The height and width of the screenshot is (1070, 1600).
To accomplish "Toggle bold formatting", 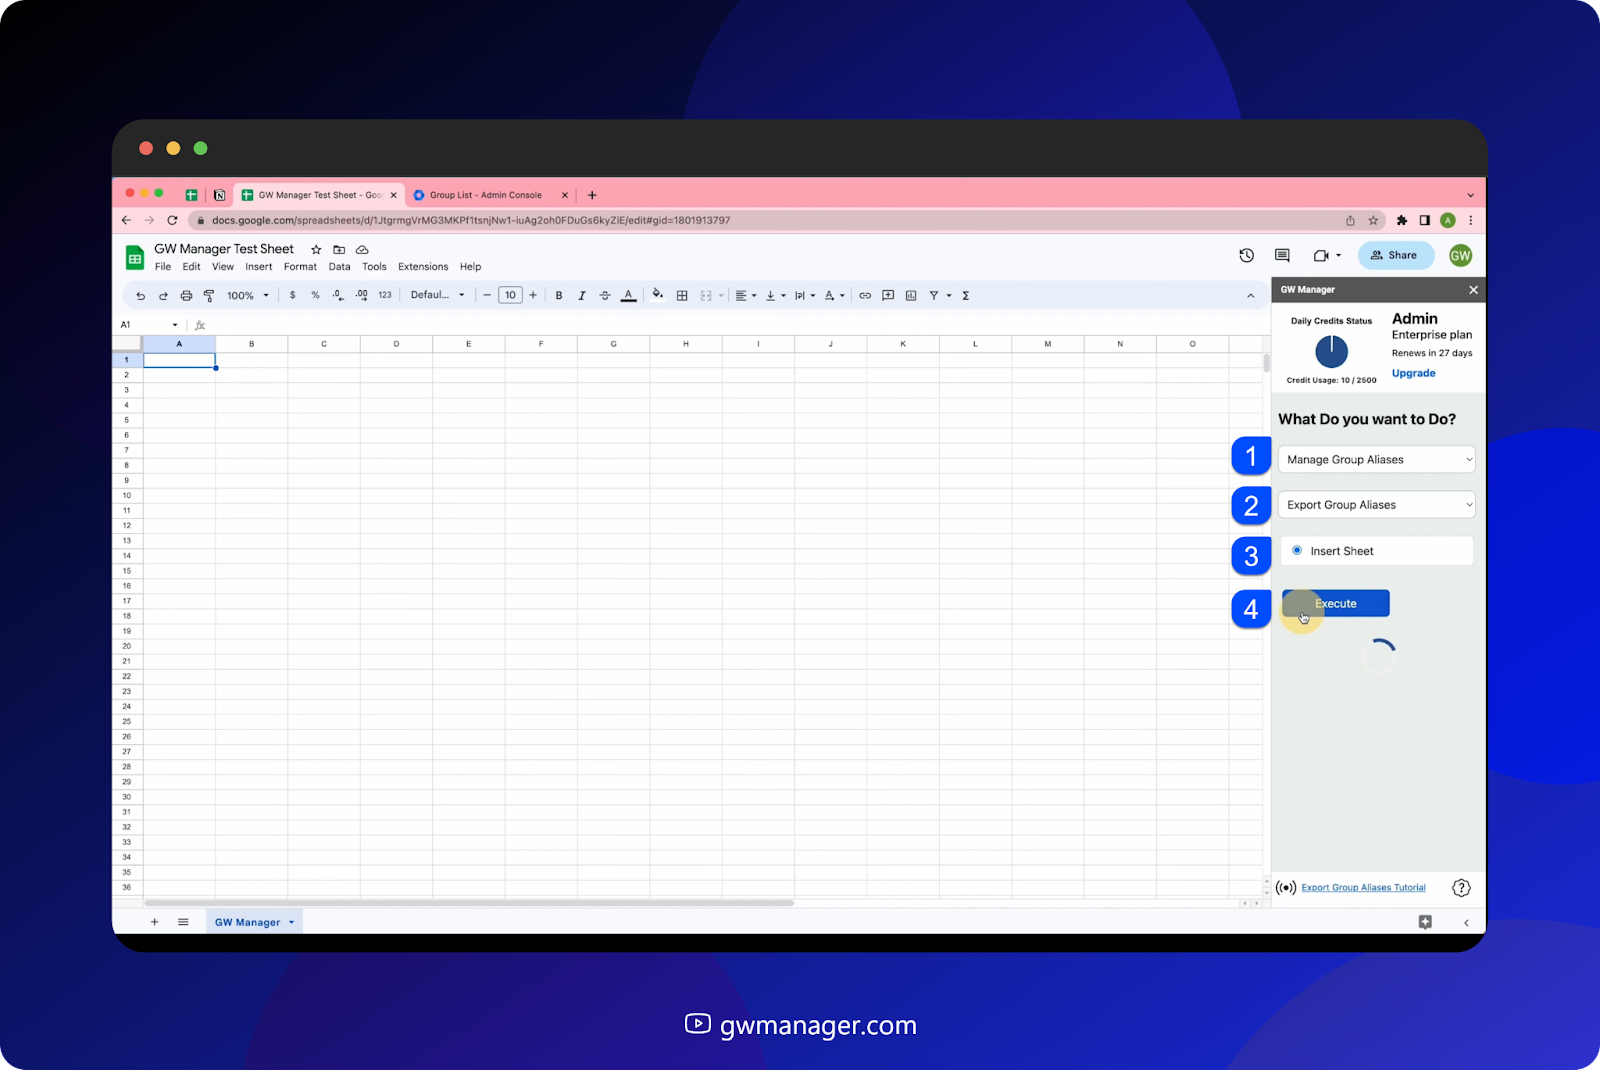I will point(559,296).
